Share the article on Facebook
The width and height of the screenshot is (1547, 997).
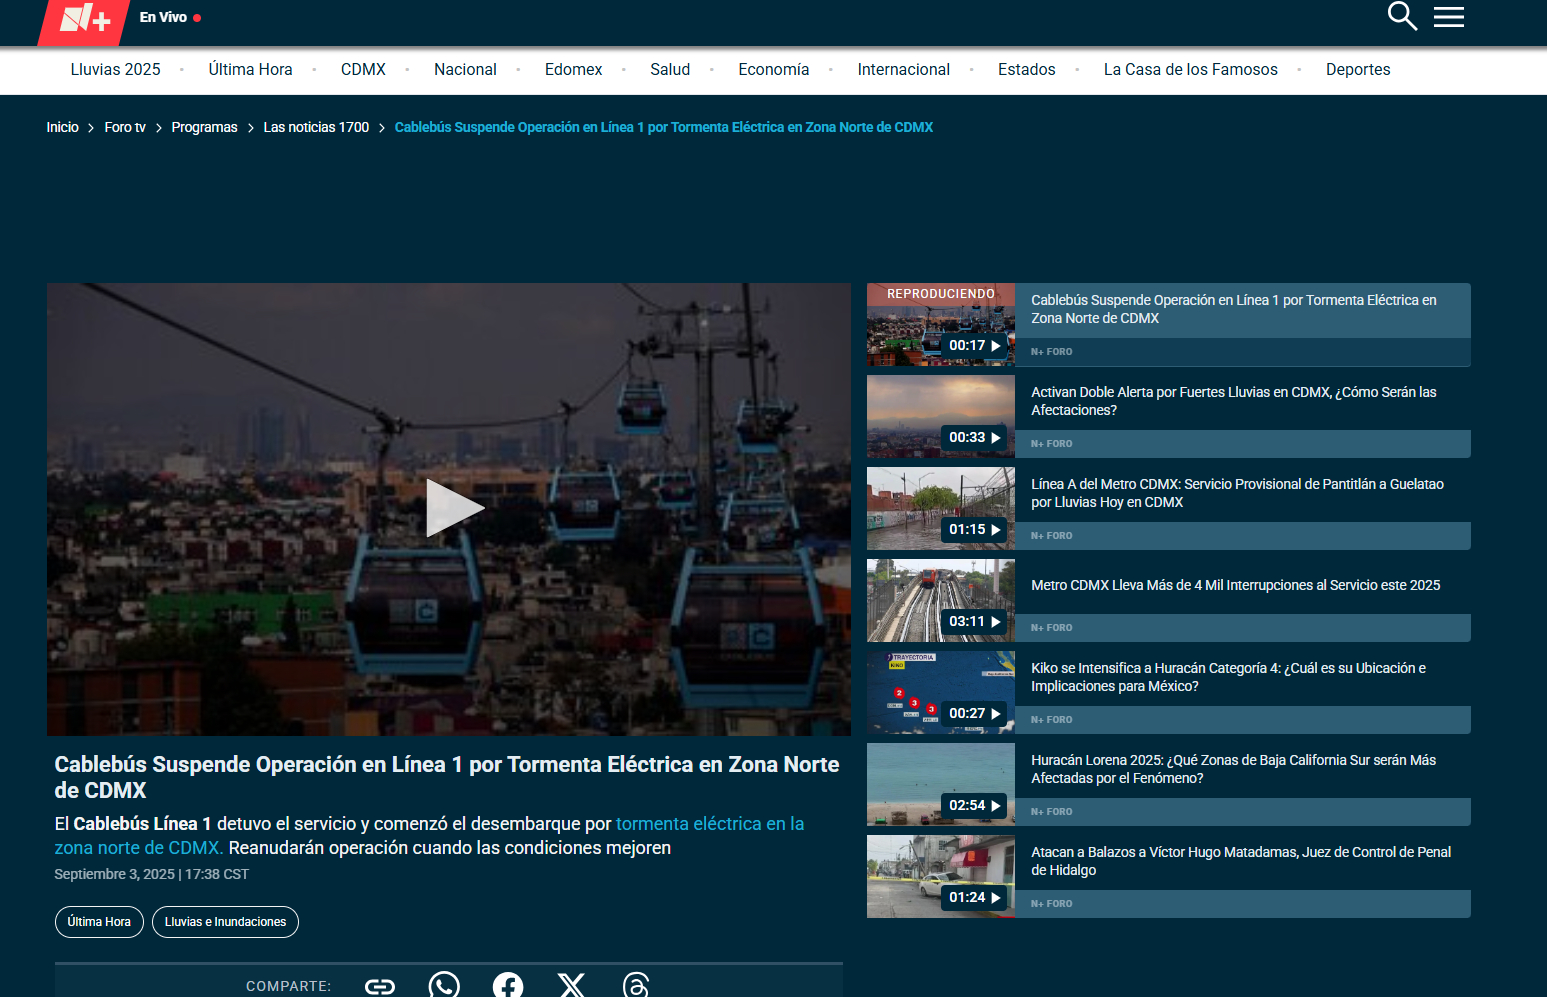pyautogui.click(x=508, y=986)
